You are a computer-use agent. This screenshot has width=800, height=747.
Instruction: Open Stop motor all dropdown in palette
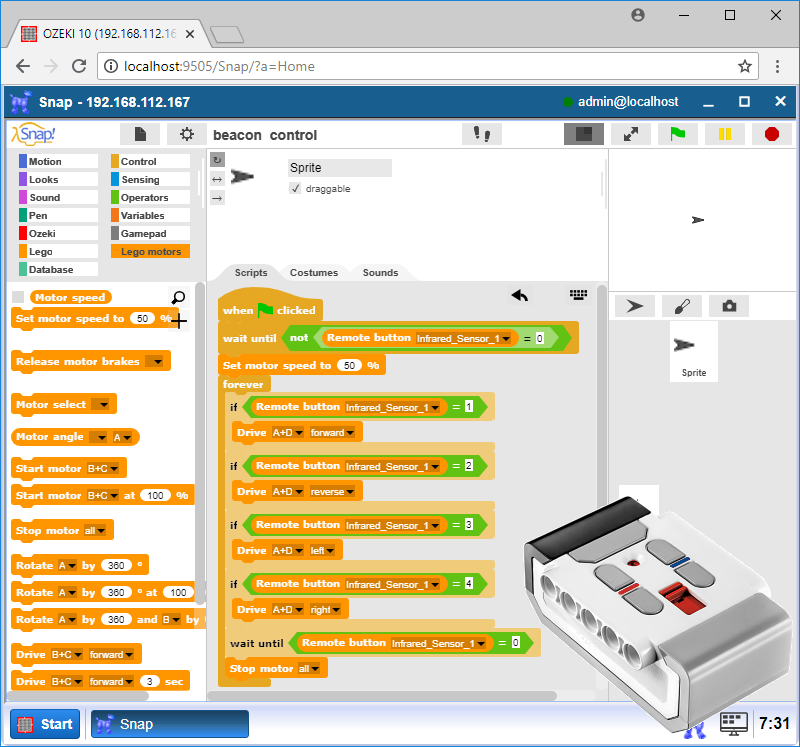click(x=94, y=531)
